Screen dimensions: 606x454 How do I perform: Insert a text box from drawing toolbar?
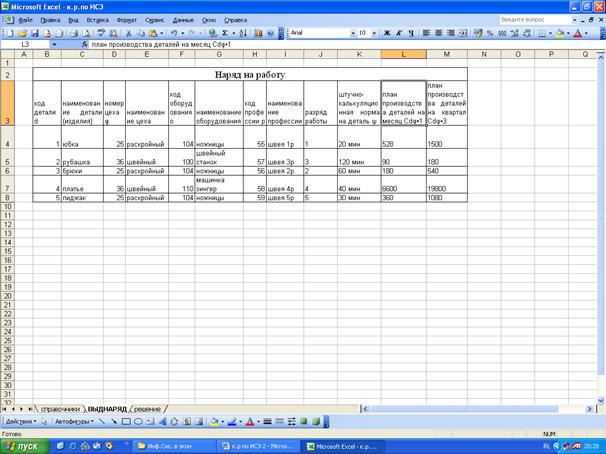[150, 421]
